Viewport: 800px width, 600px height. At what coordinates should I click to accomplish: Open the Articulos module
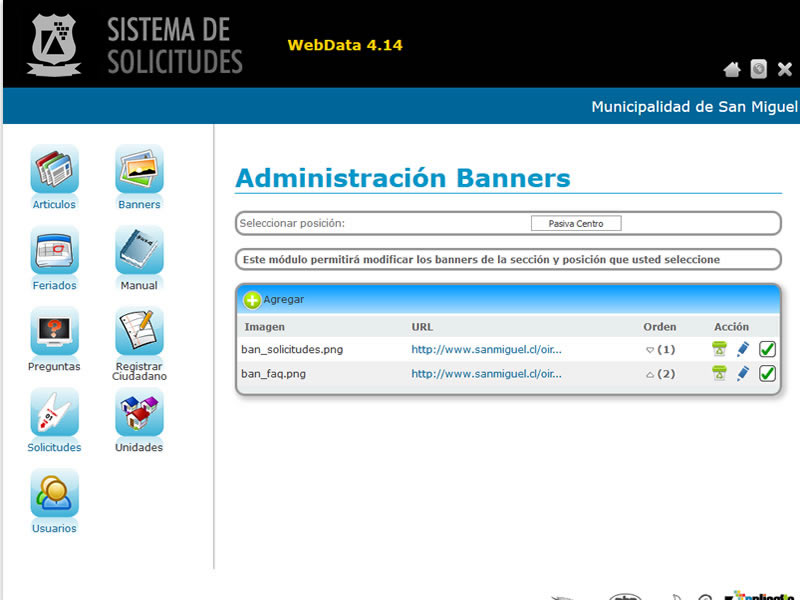point(53,170)
